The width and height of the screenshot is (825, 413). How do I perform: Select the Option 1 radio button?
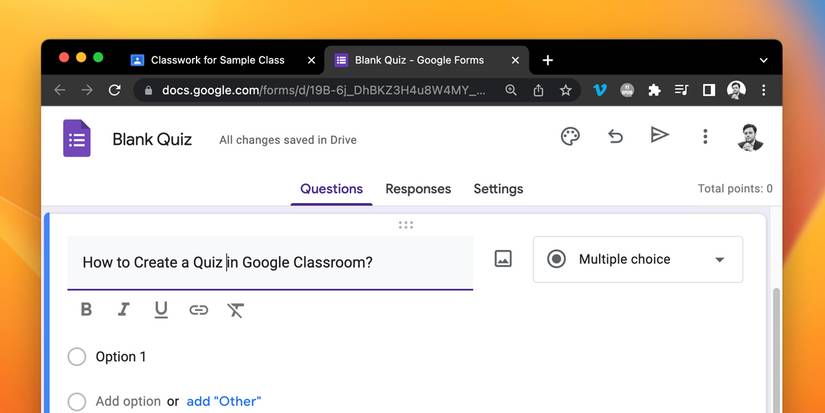tap(77, 357)
